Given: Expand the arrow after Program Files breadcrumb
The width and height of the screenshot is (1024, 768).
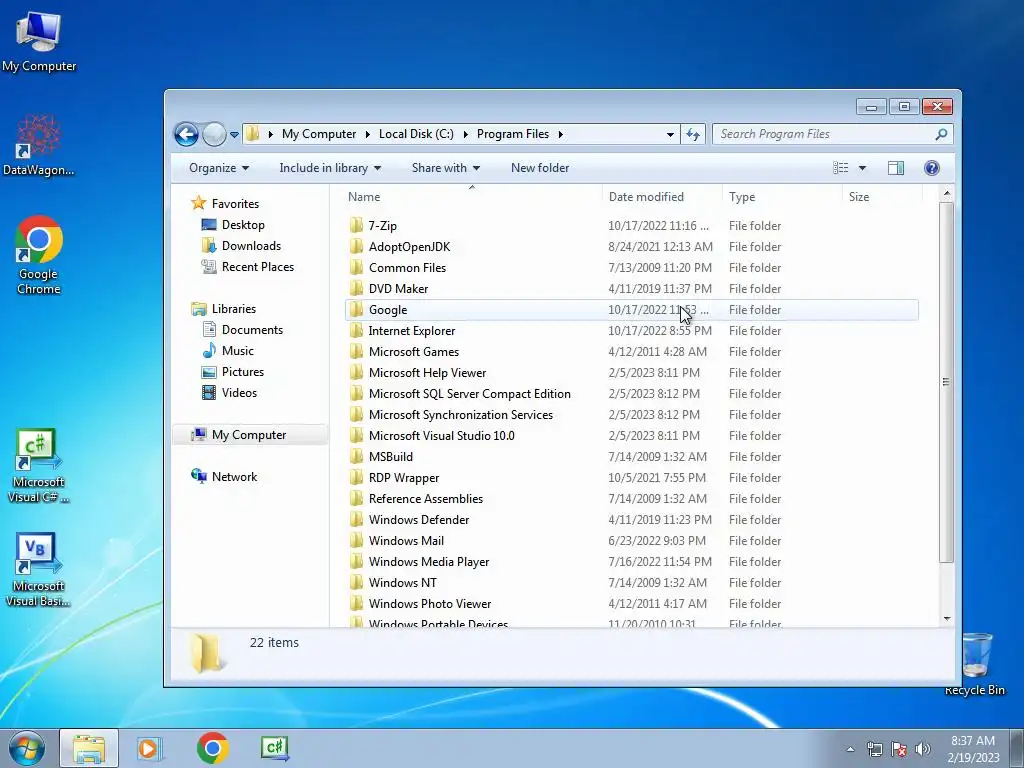Looking at the screenshot, I should [x=560, y=135].
